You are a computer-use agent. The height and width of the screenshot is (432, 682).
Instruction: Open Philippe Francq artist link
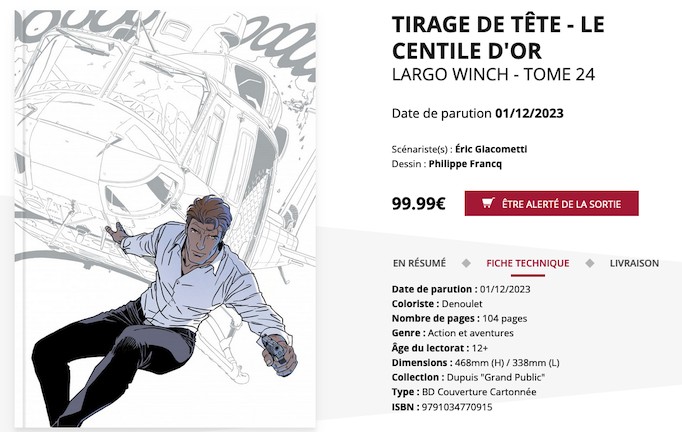click(x=465, y=164)
